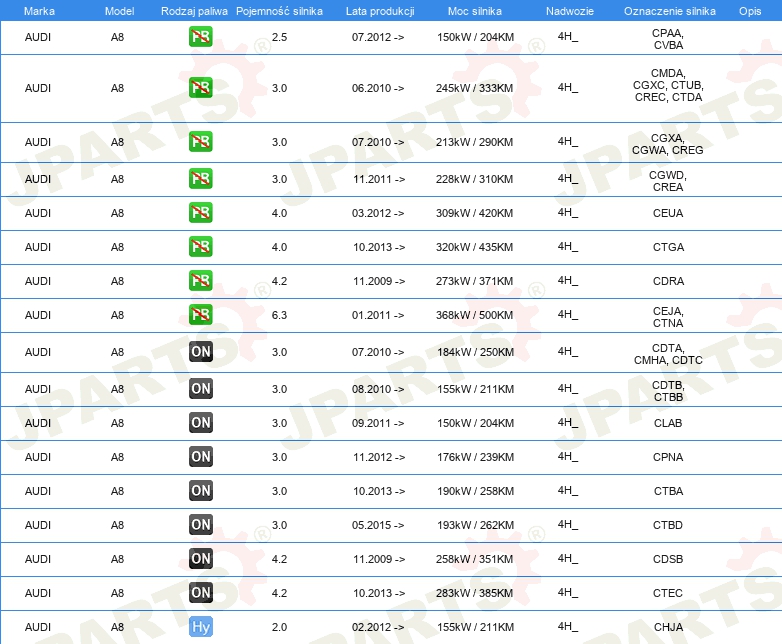Click the green PB icon for engine CEUA
The height and width of the screenshot is (644, 782).
click(x=201, y=213)
